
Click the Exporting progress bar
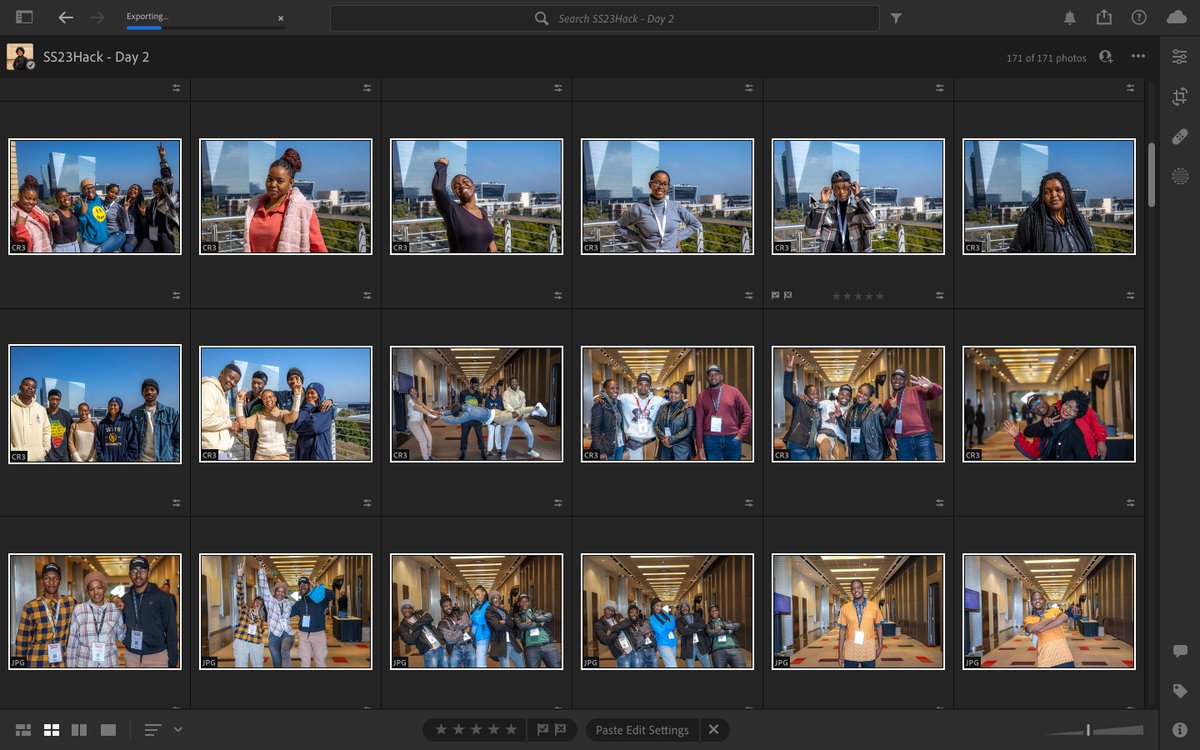point(205,28)
